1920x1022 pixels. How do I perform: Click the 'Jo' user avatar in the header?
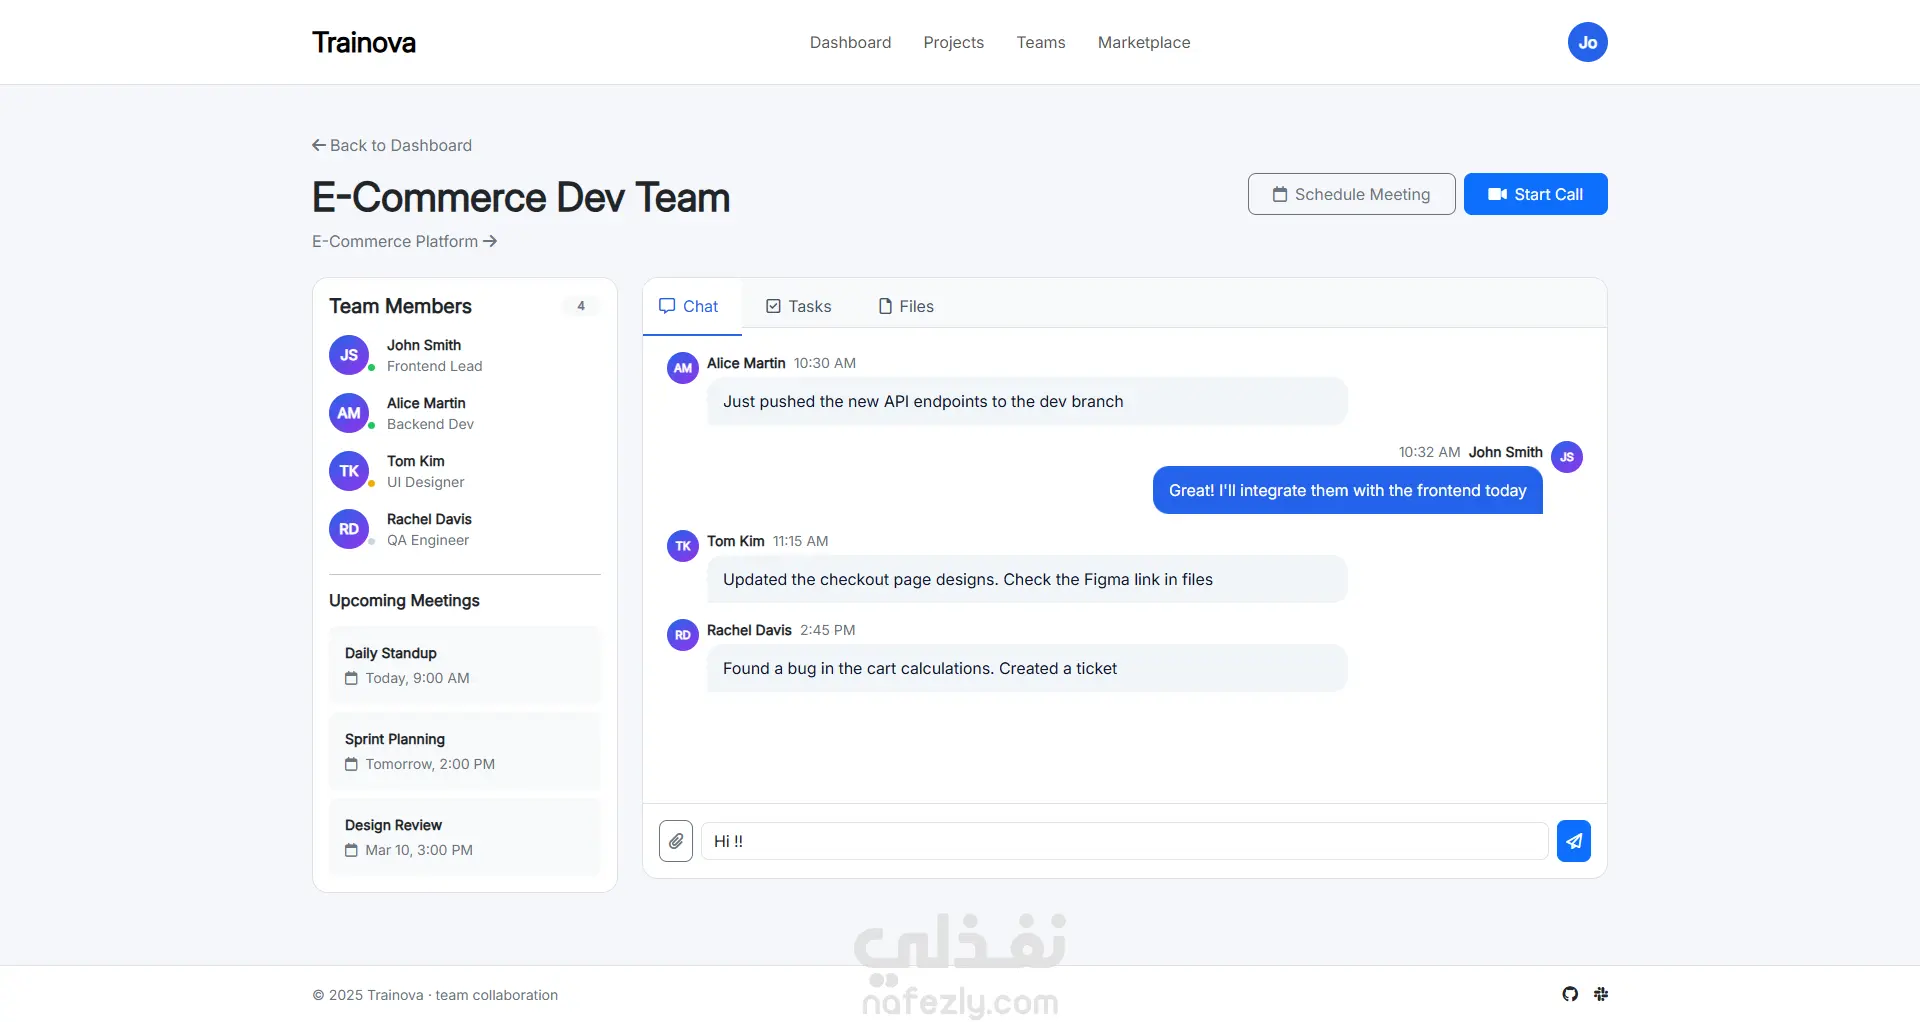[1587, 42]
